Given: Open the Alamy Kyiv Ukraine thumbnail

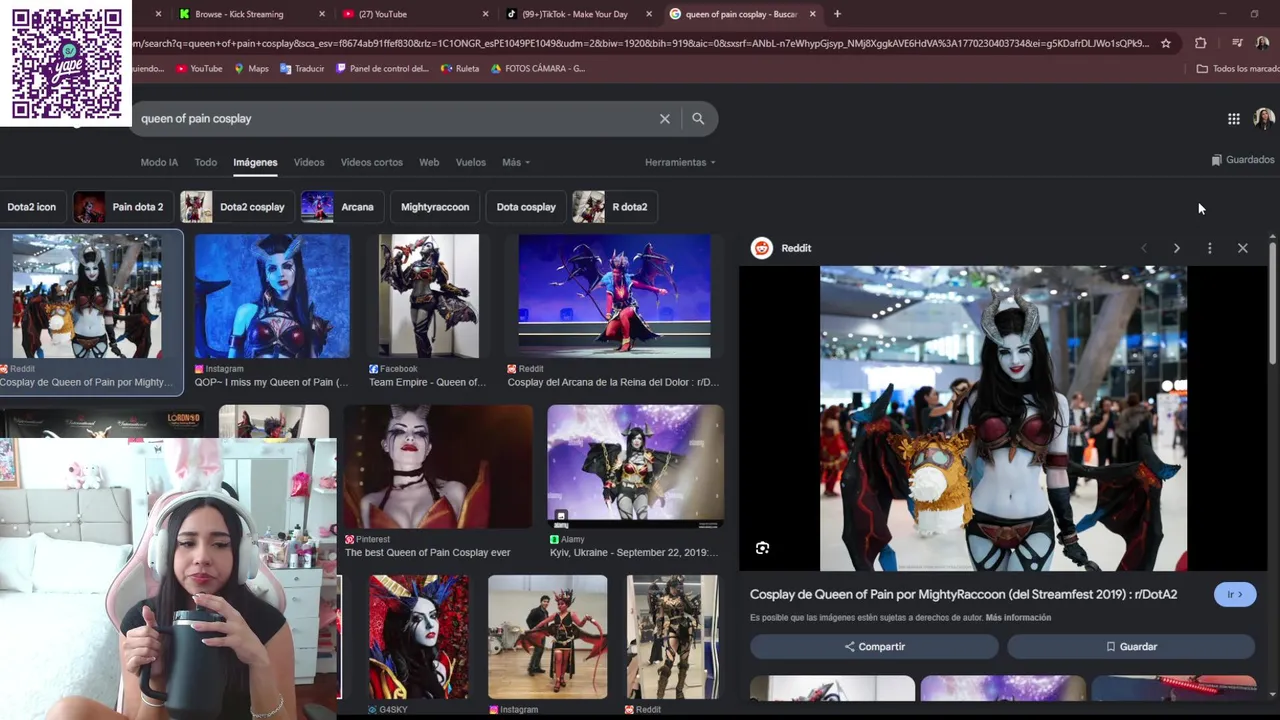Looking at the screenshot, I should coord(635,466).
